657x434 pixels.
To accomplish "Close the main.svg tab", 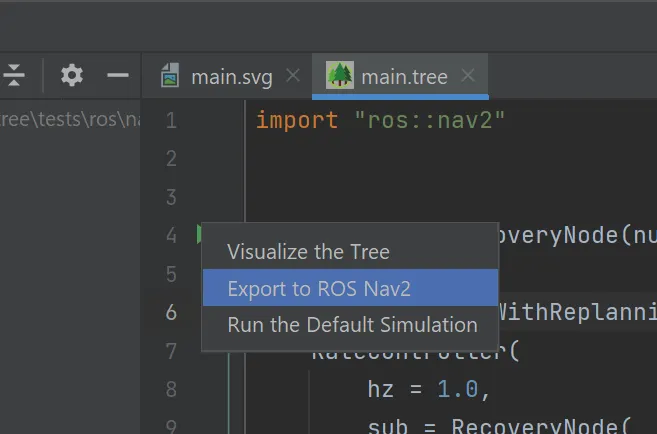I will point(293,76).
